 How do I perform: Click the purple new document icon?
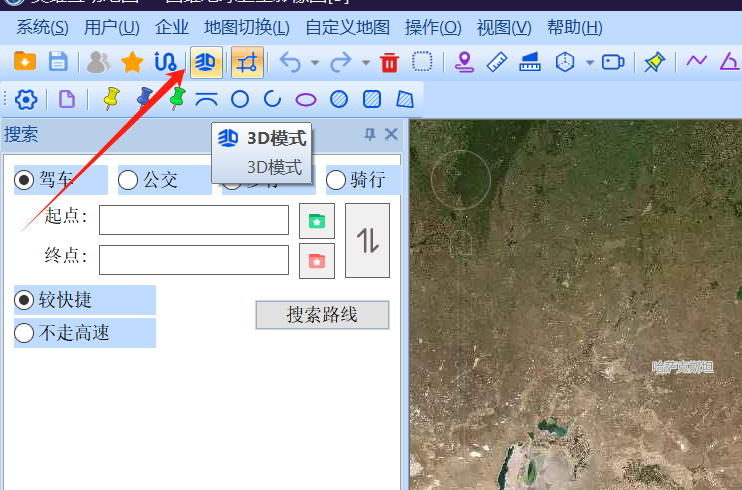[x=67, y=99]
